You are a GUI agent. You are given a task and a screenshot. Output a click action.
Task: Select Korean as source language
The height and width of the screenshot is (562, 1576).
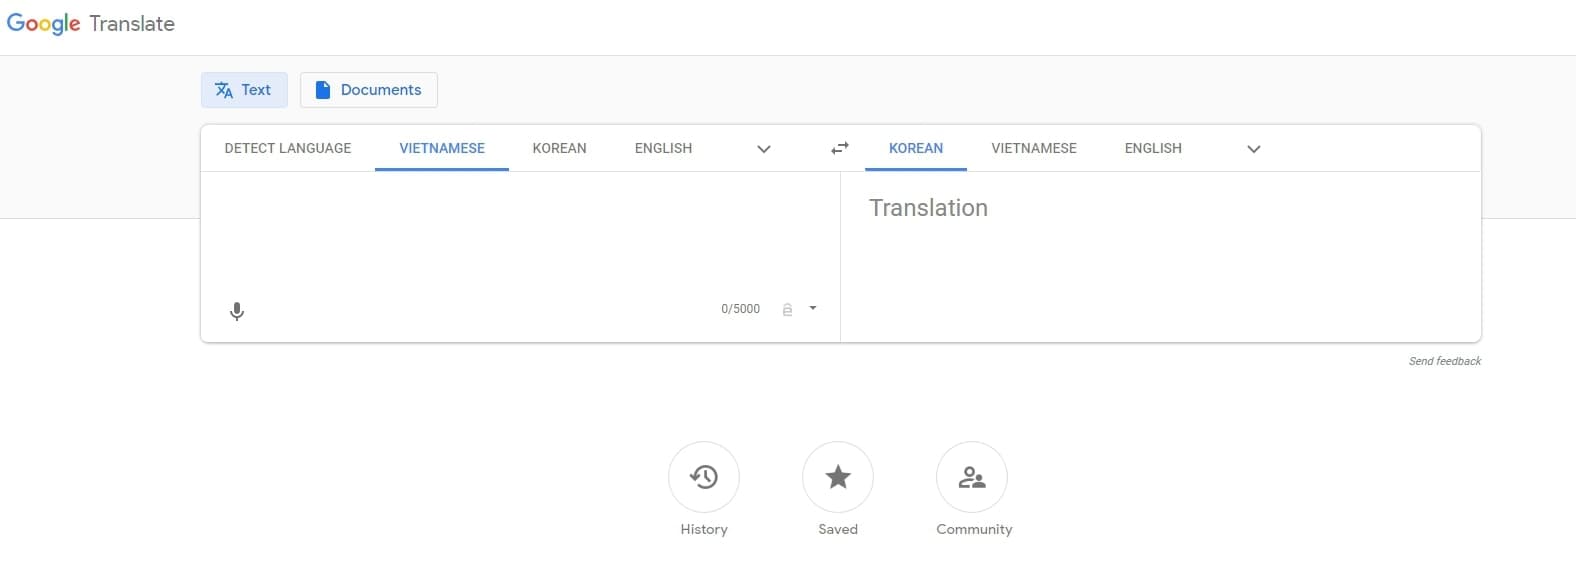559,148
